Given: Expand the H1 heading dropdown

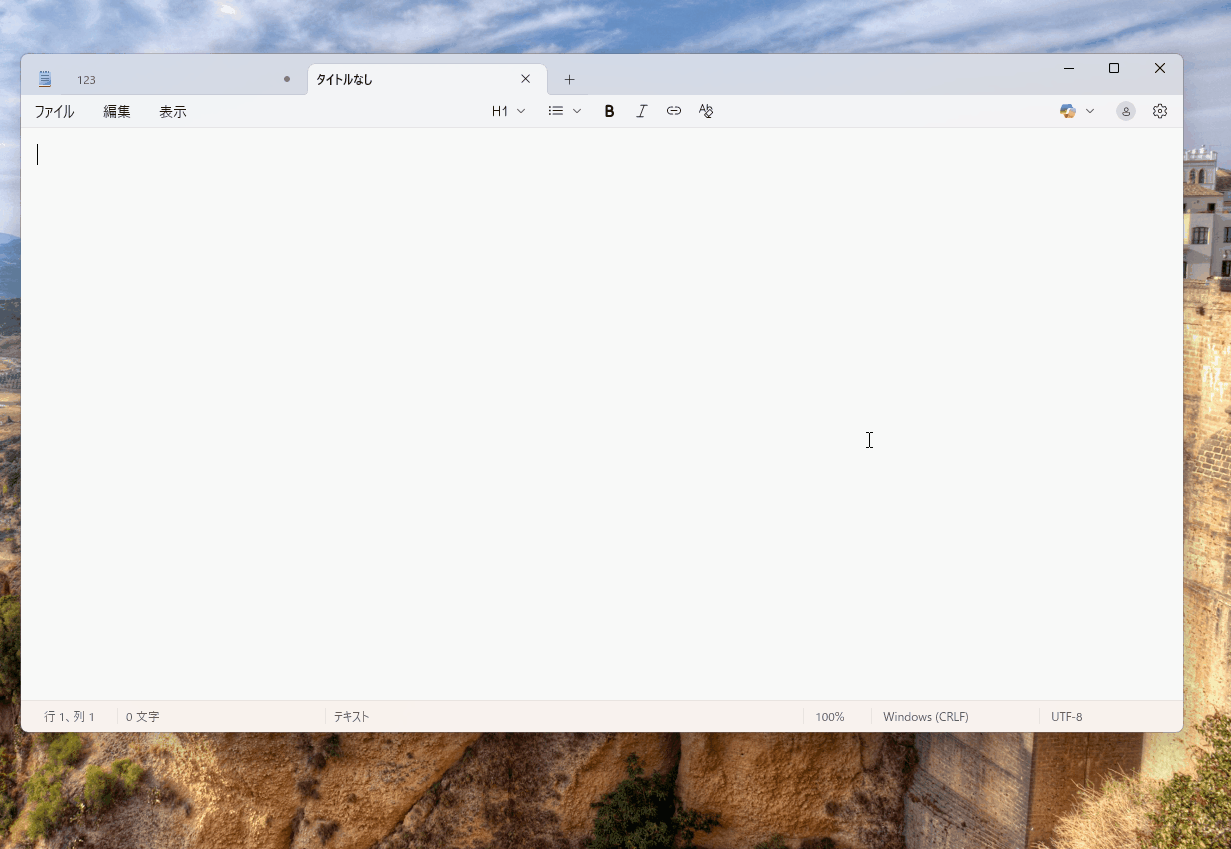Looking at the screenshot, I should (x=508, y=111).
